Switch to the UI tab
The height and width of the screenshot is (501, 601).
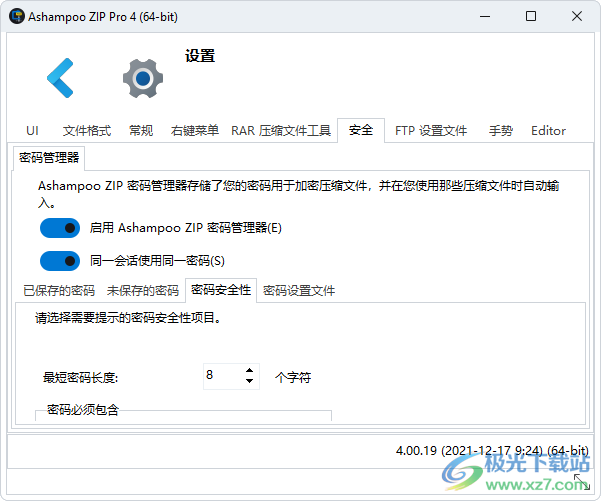click(x=32, y=131)
